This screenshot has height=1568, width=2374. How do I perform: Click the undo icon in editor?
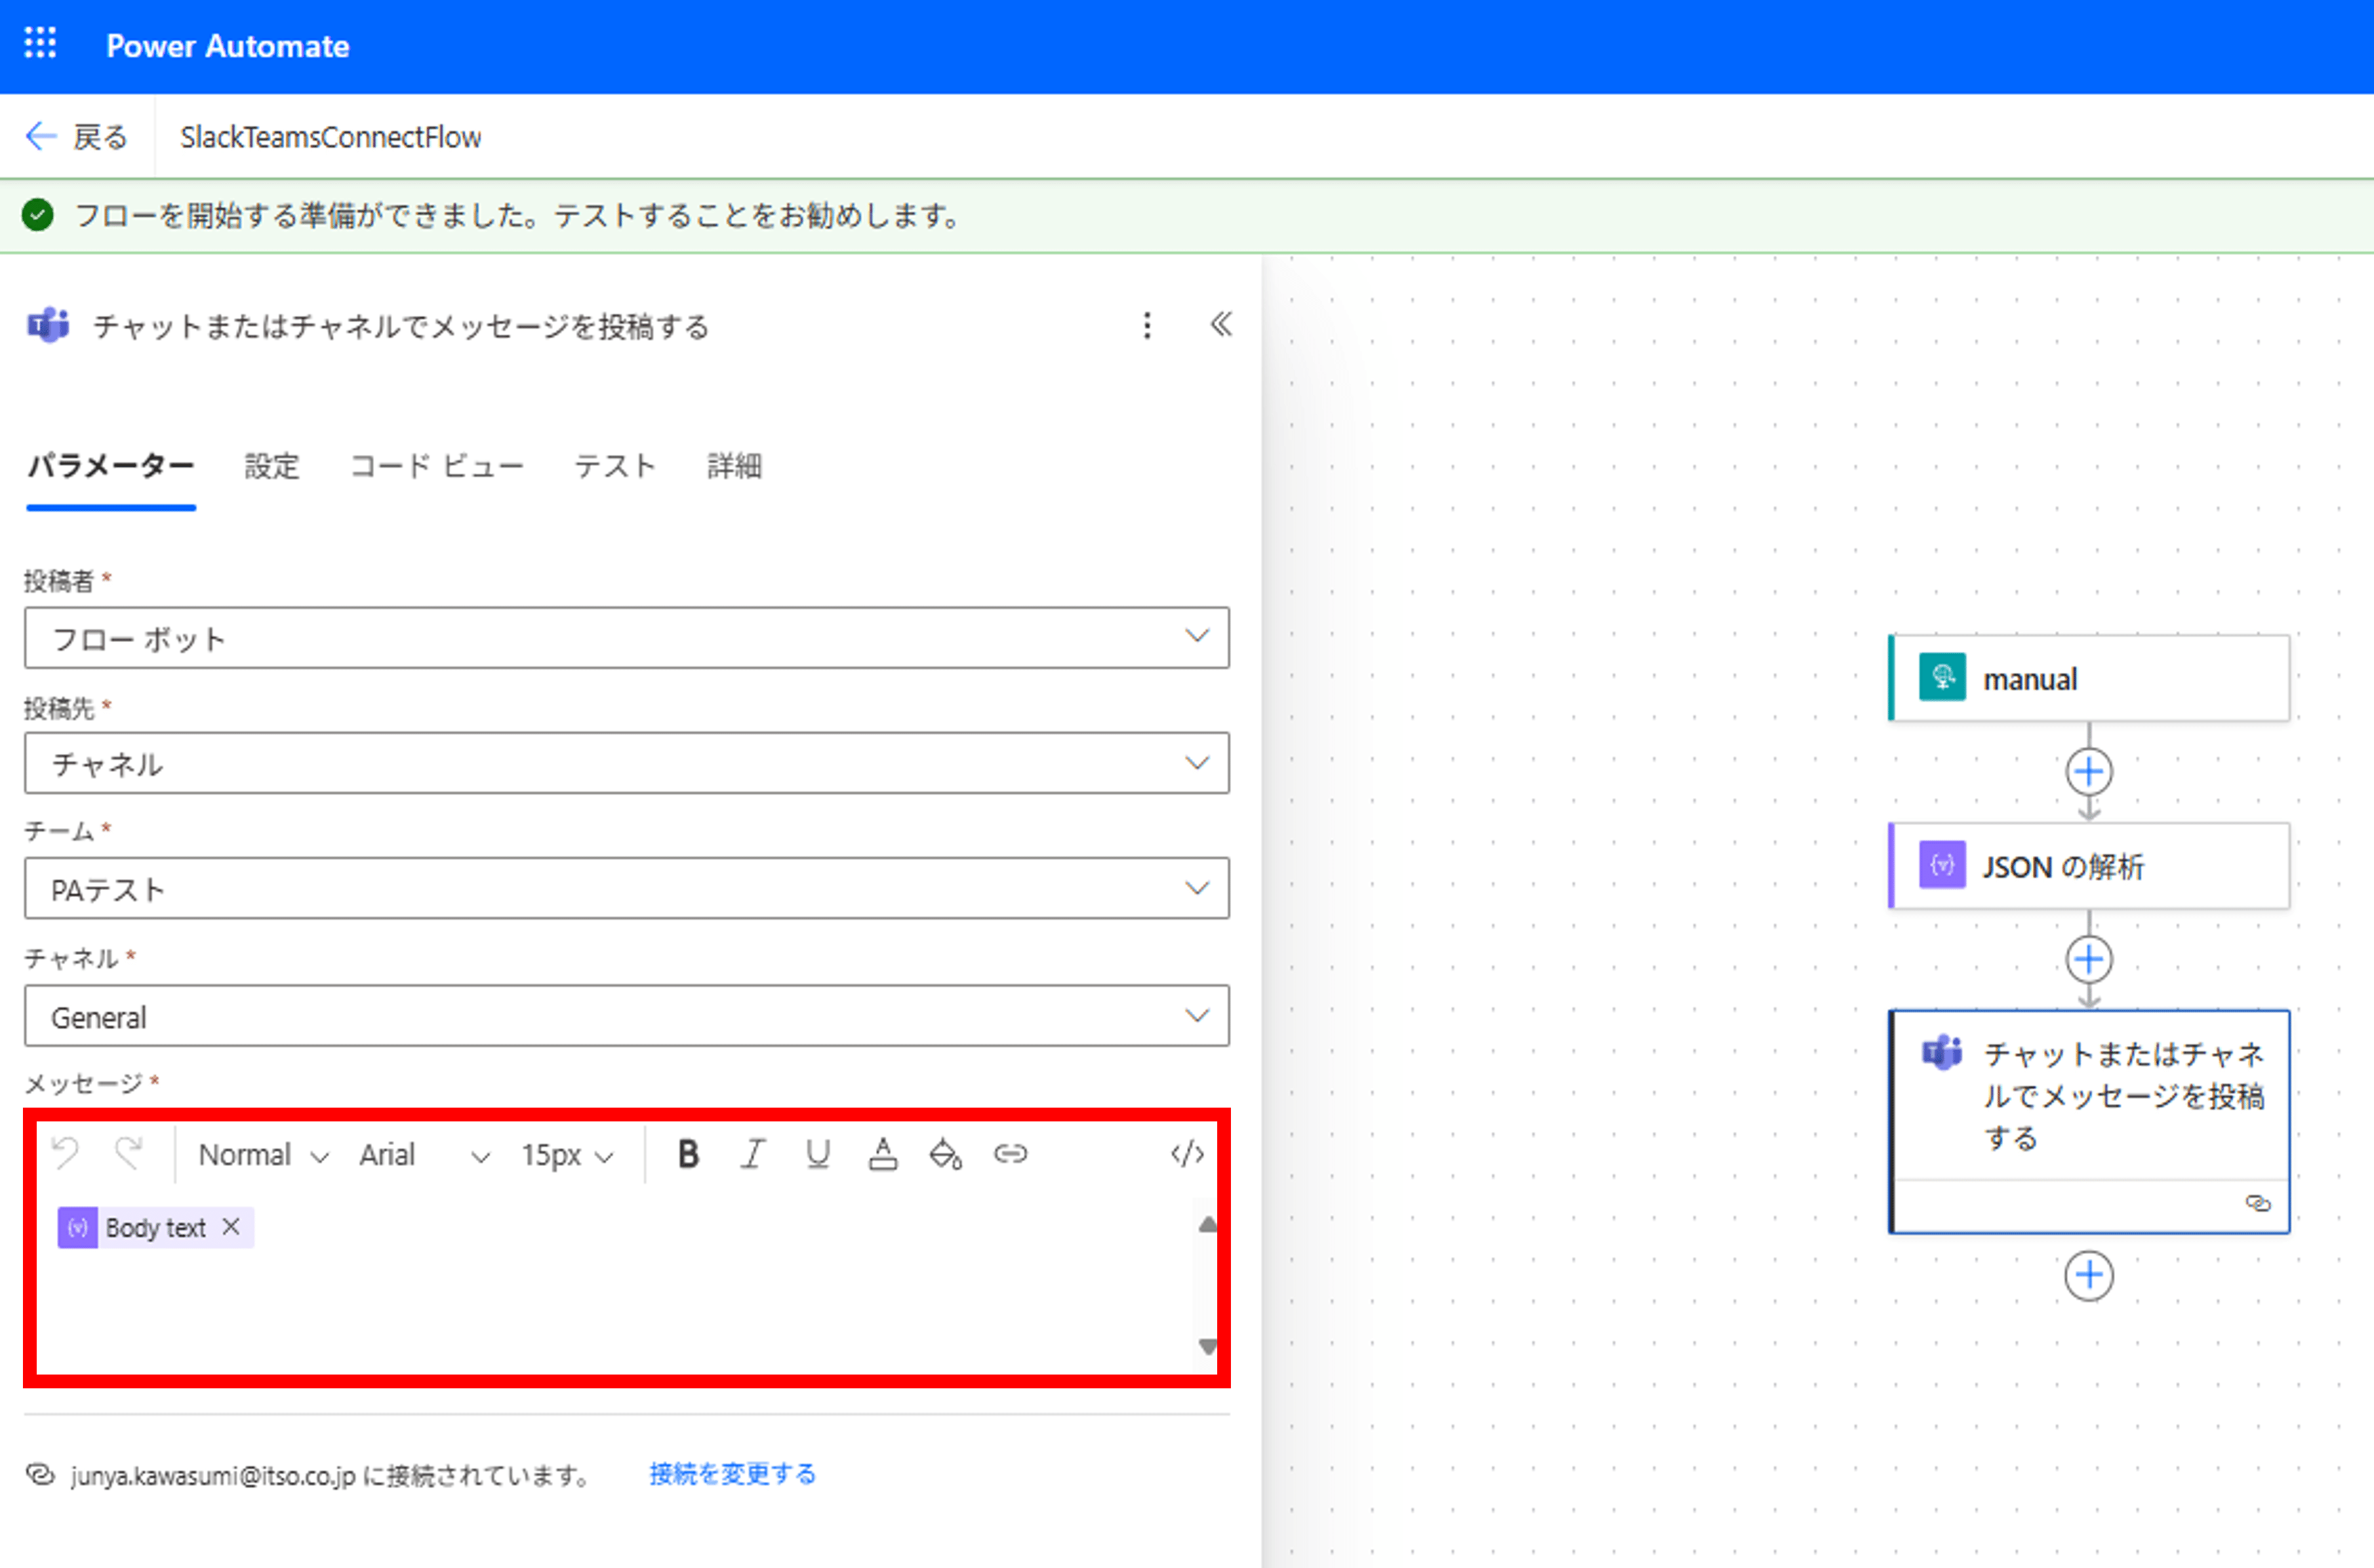[x=66, y=1154]
